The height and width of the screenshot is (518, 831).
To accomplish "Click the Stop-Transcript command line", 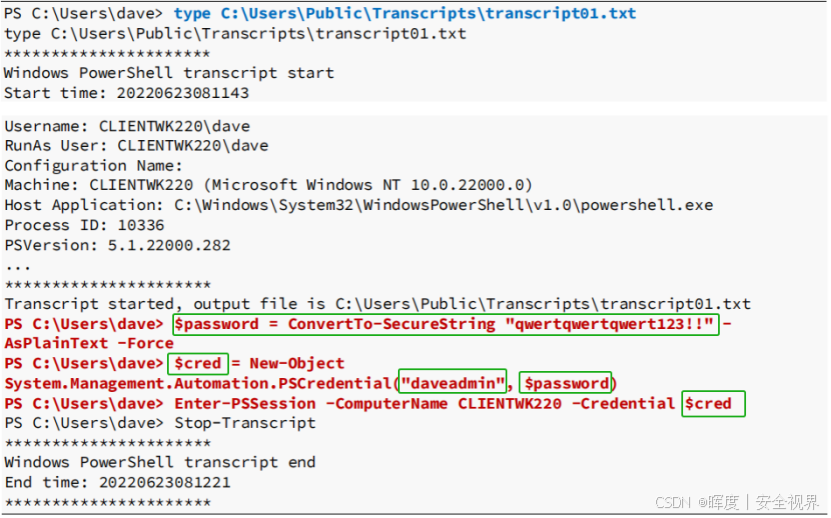I will pos(160,423).
